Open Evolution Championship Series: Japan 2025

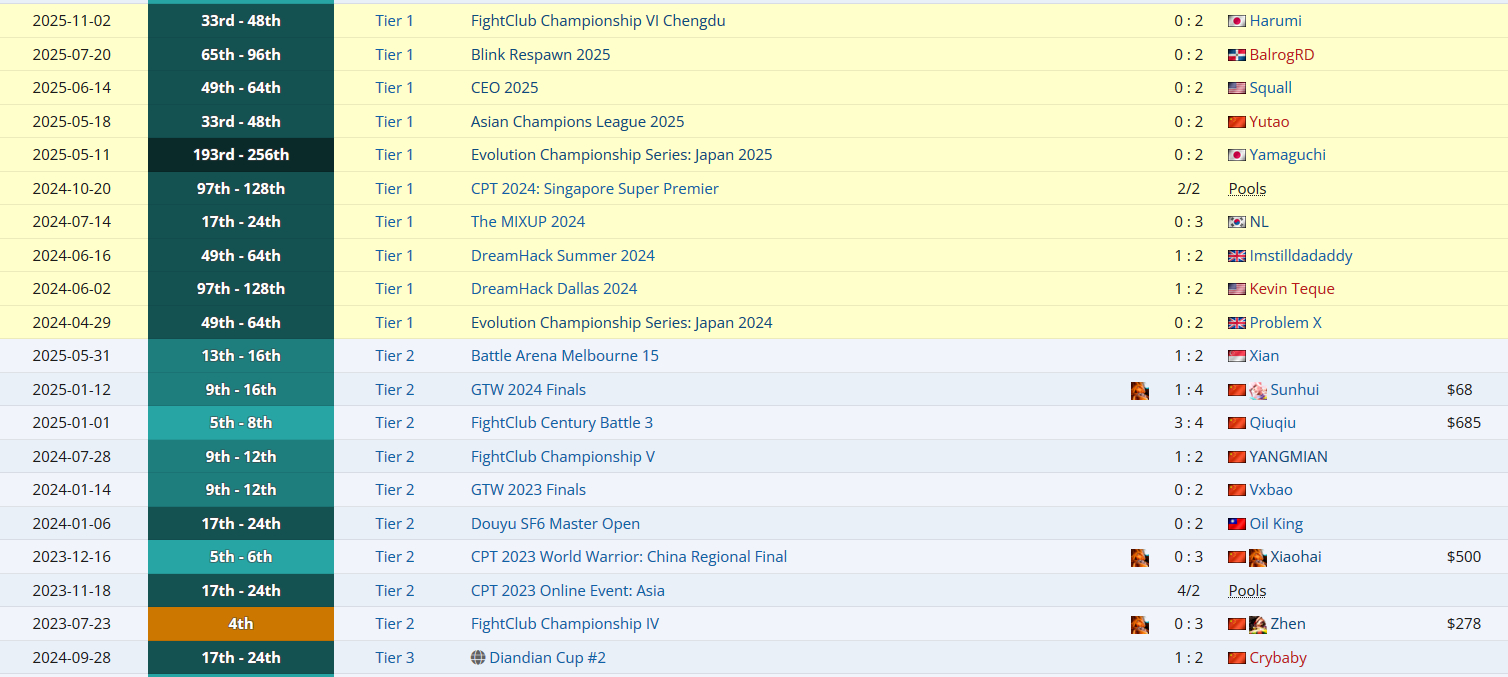622,155
